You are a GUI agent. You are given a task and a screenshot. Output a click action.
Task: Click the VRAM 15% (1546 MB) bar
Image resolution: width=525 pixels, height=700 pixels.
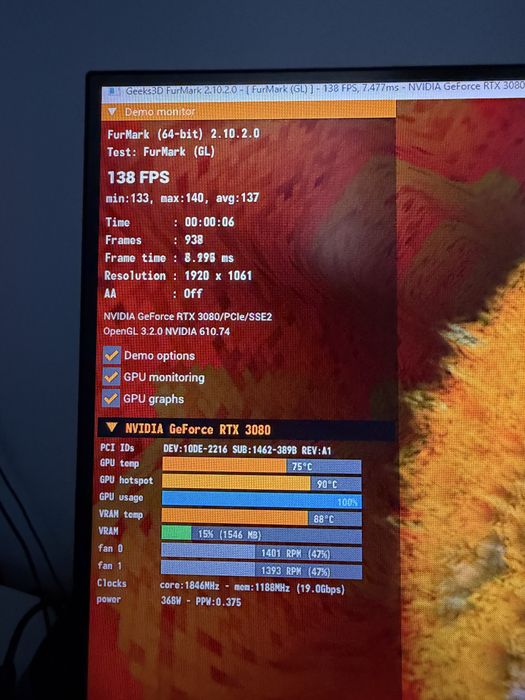coord(262,535)
